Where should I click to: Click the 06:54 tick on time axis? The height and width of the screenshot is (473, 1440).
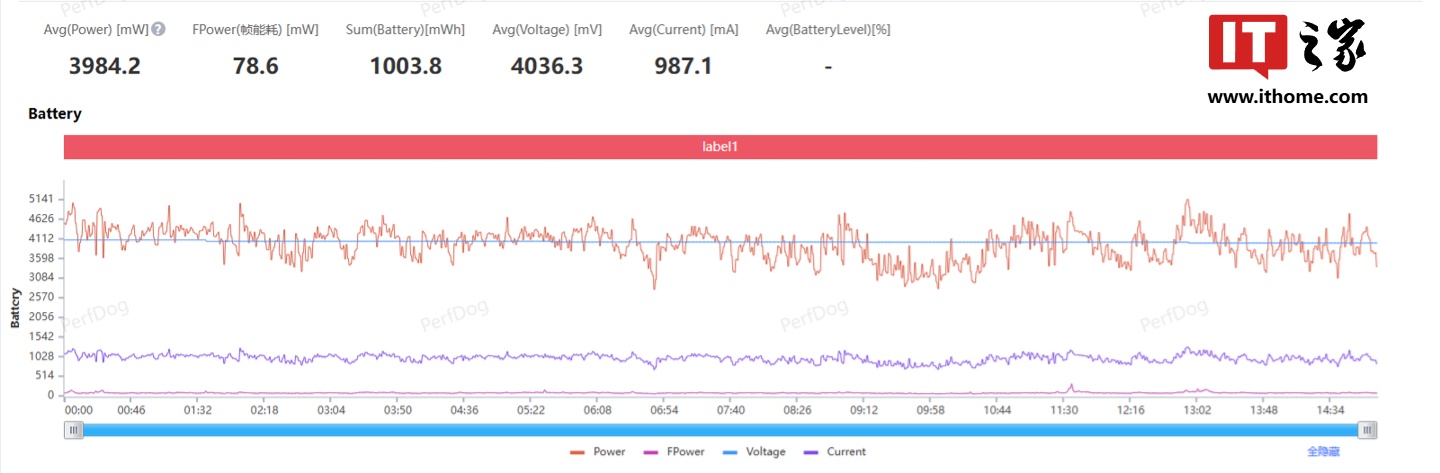[x=664, y=410]
